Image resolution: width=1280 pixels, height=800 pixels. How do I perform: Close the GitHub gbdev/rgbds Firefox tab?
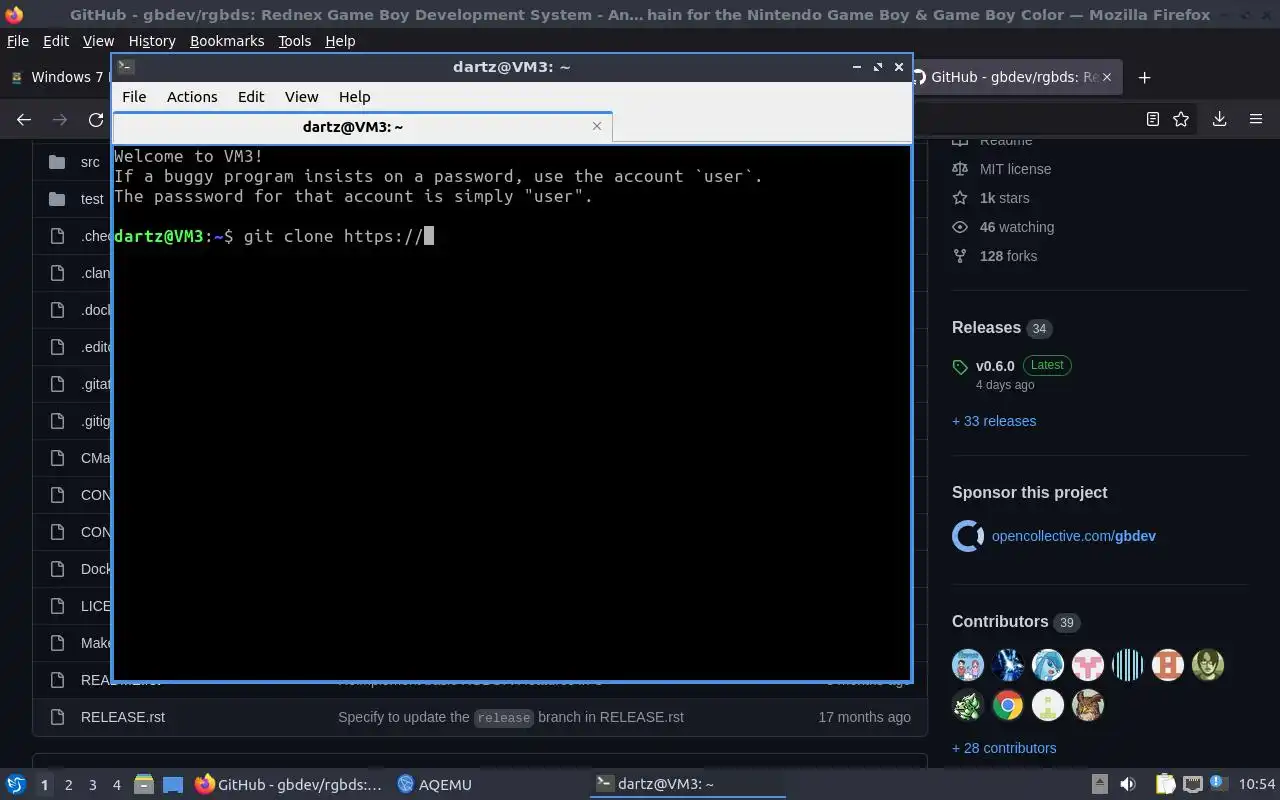(1107, 77)
